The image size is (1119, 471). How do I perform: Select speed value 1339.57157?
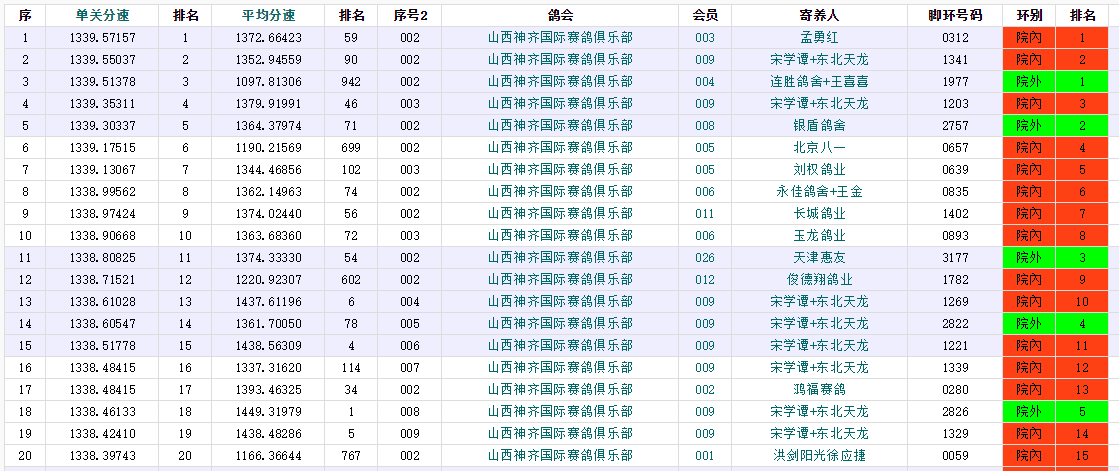coord(103,38)
